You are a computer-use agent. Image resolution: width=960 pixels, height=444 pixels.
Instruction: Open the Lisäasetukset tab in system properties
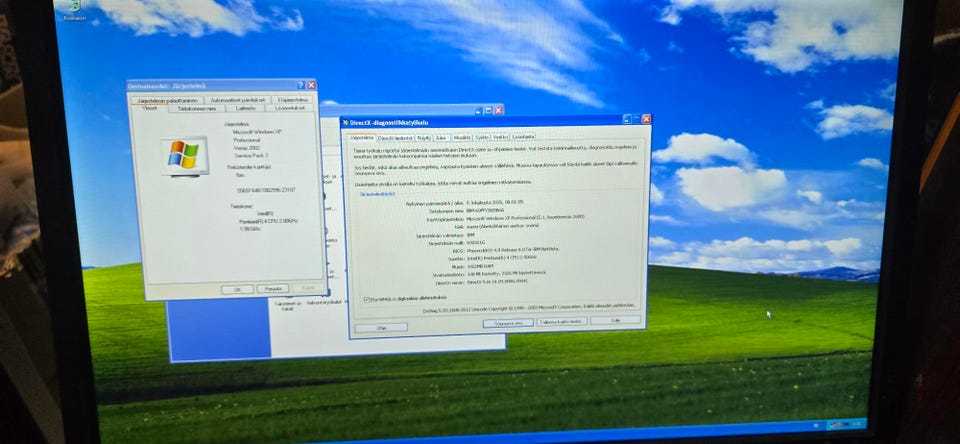pyautogui.click(x=290, y=108)
